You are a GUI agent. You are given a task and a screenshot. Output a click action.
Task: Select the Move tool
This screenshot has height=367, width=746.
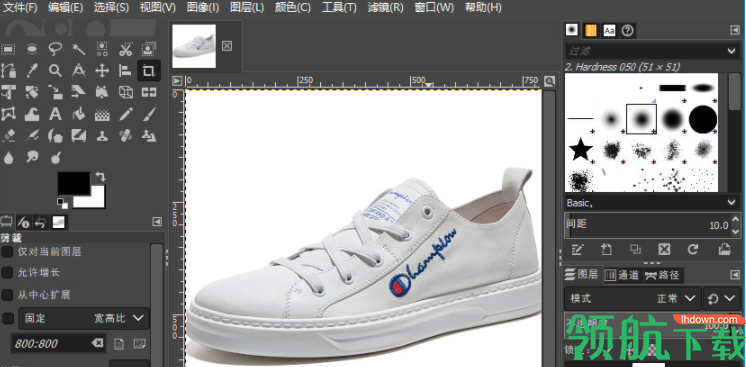102,71
